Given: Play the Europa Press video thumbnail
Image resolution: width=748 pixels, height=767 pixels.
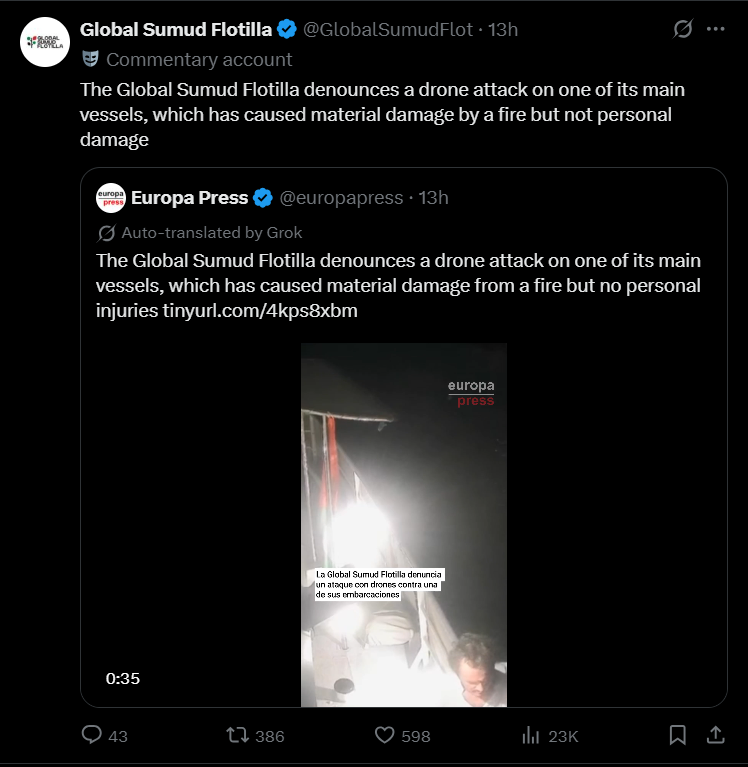Looking at the screenshot, I should [x=404, y=525].
